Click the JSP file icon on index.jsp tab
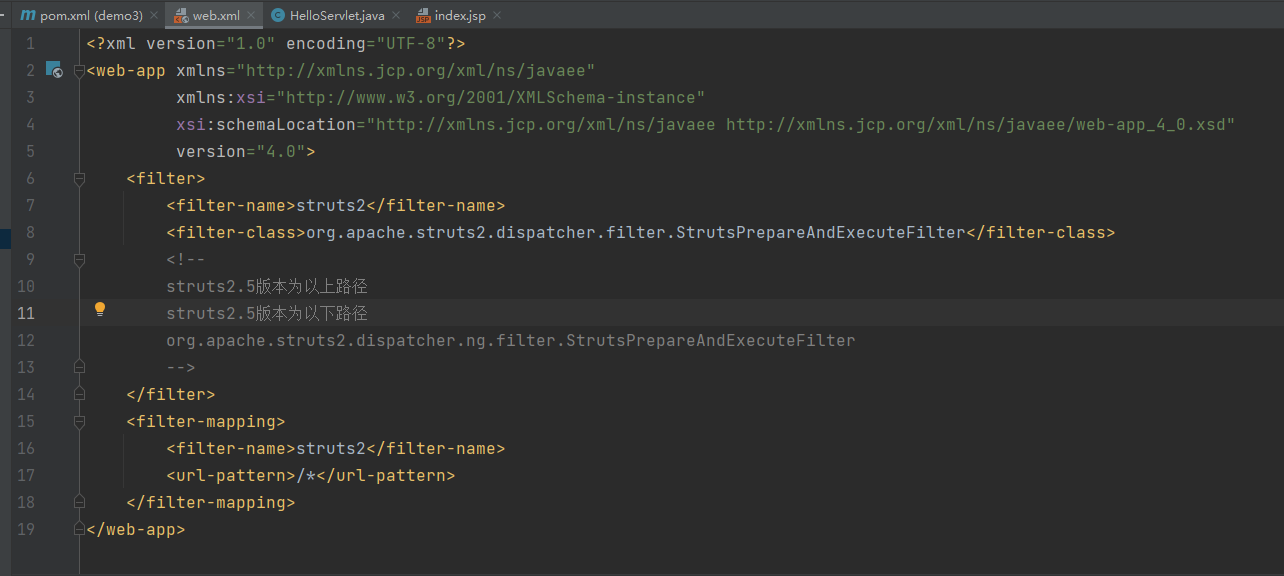This screenshot has width=1284, height=576. 424,16
